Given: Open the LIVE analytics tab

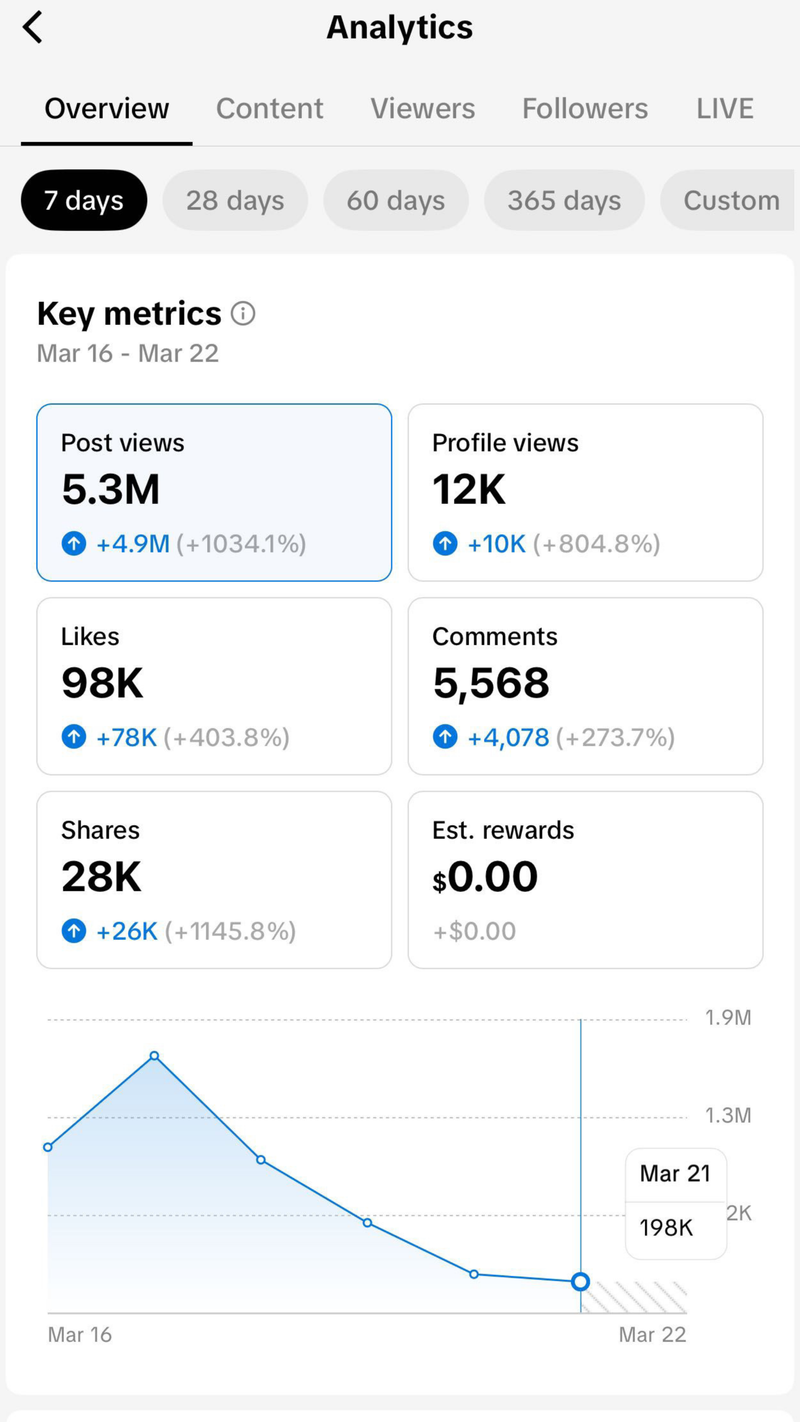Looking at the screenshot, I should coord(724,108).
